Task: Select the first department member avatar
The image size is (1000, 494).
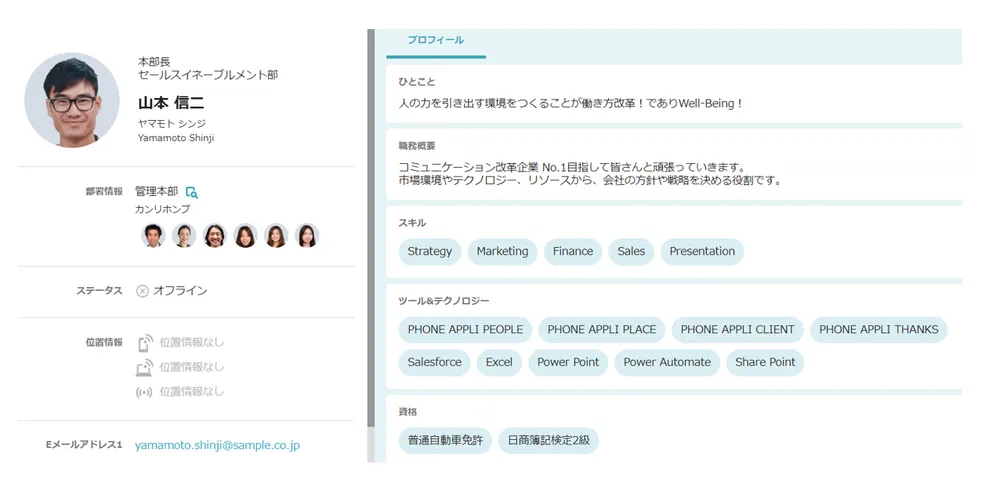Action: (153, 236)
